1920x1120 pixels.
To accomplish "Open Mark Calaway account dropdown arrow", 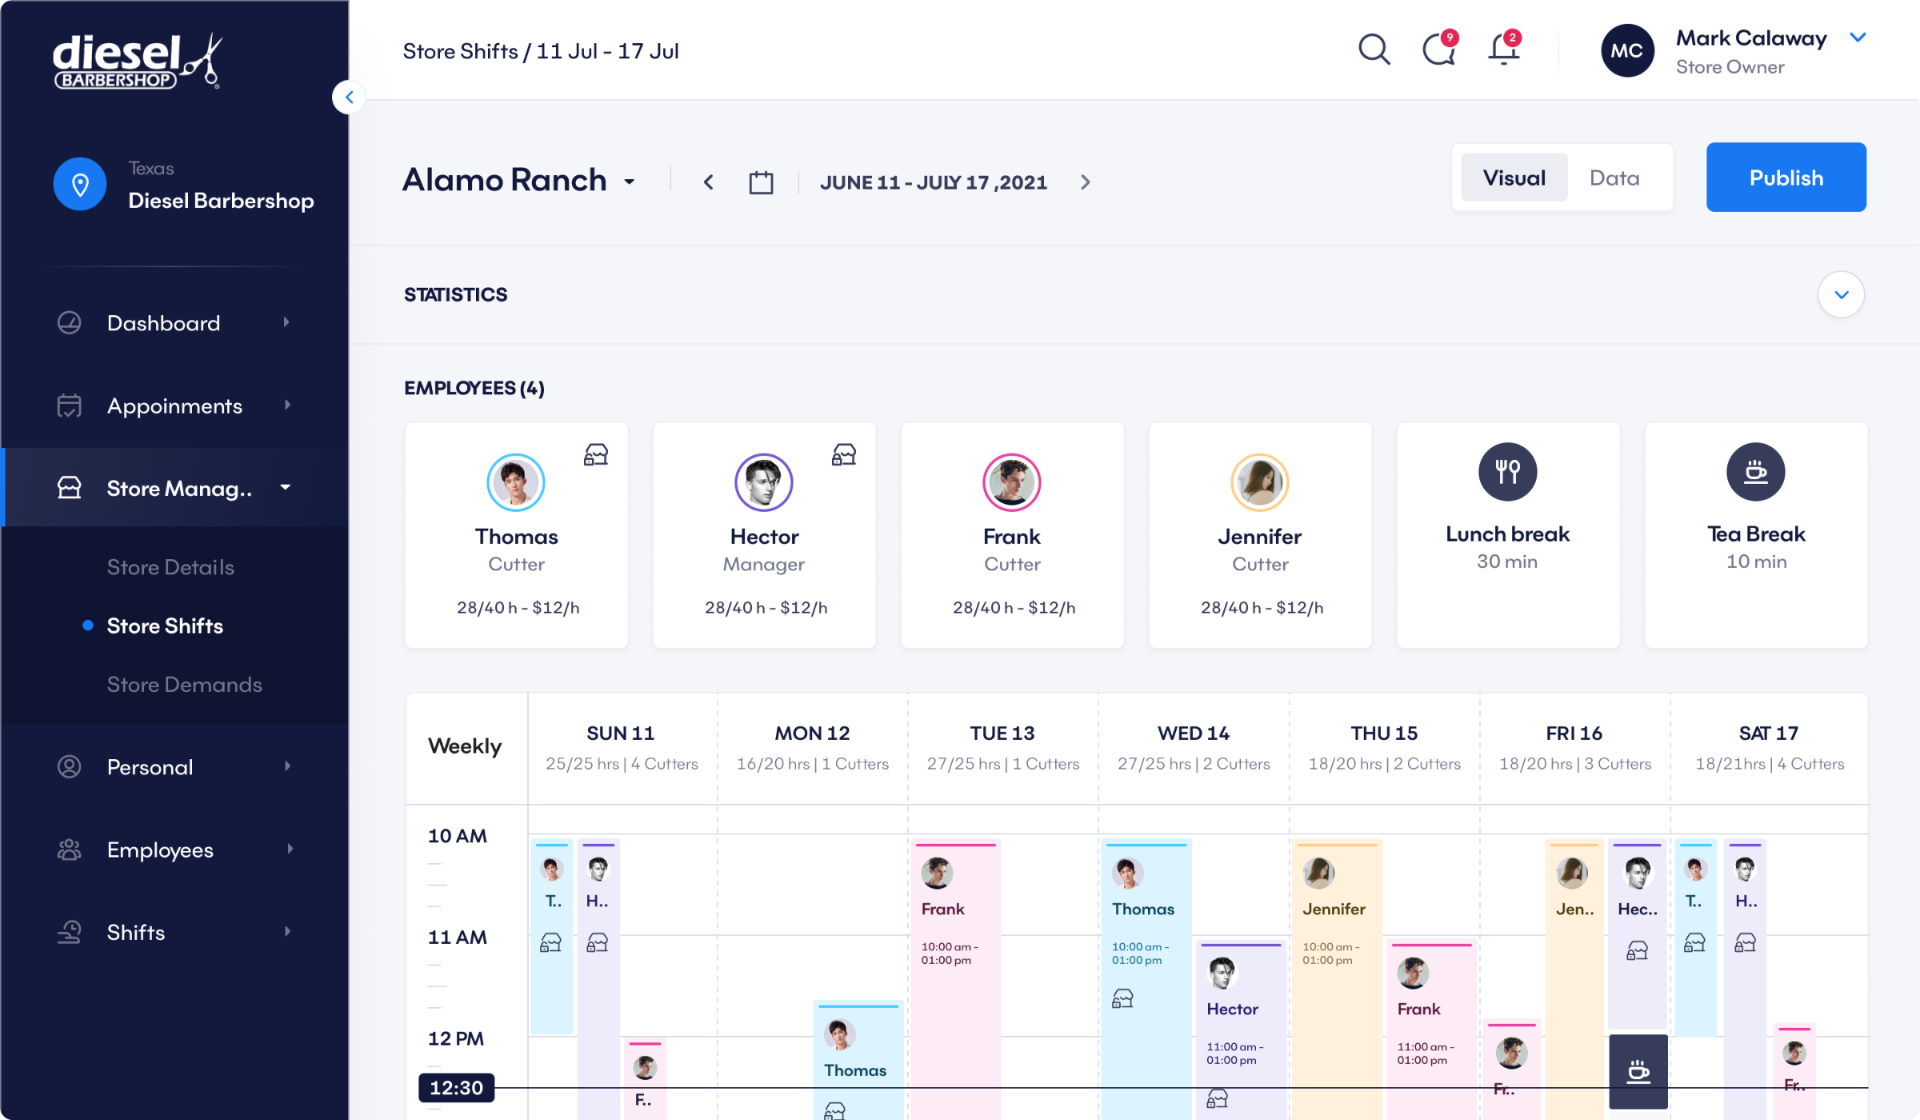I will [1858, 37].
